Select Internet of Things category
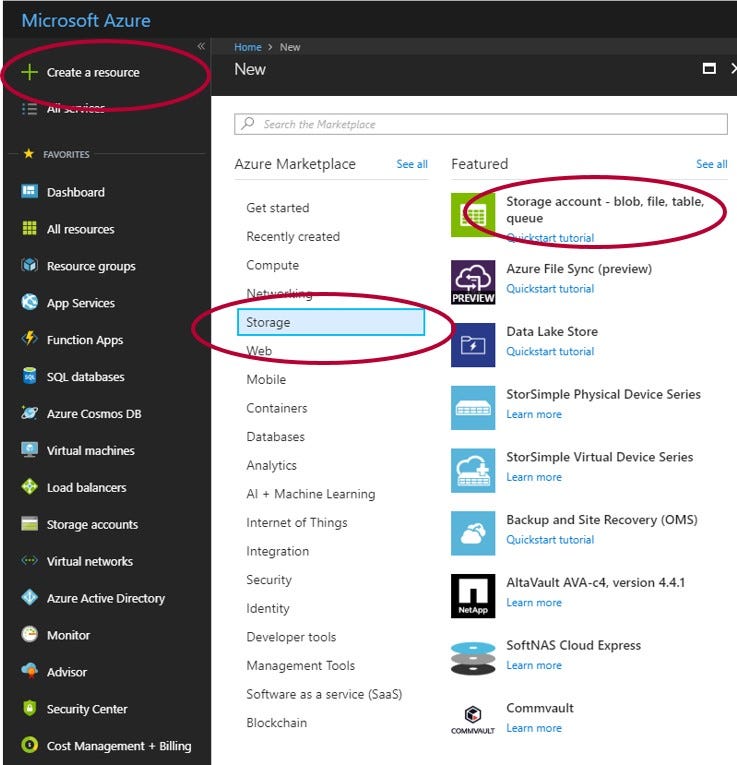Image resolution: width=737 pixels, height=765 pixels. [297, 523]
